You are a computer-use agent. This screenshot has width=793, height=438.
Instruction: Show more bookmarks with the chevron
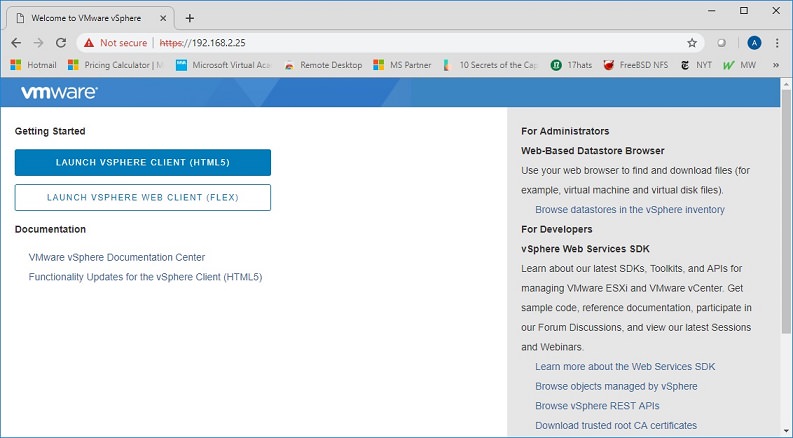[776, 65]
